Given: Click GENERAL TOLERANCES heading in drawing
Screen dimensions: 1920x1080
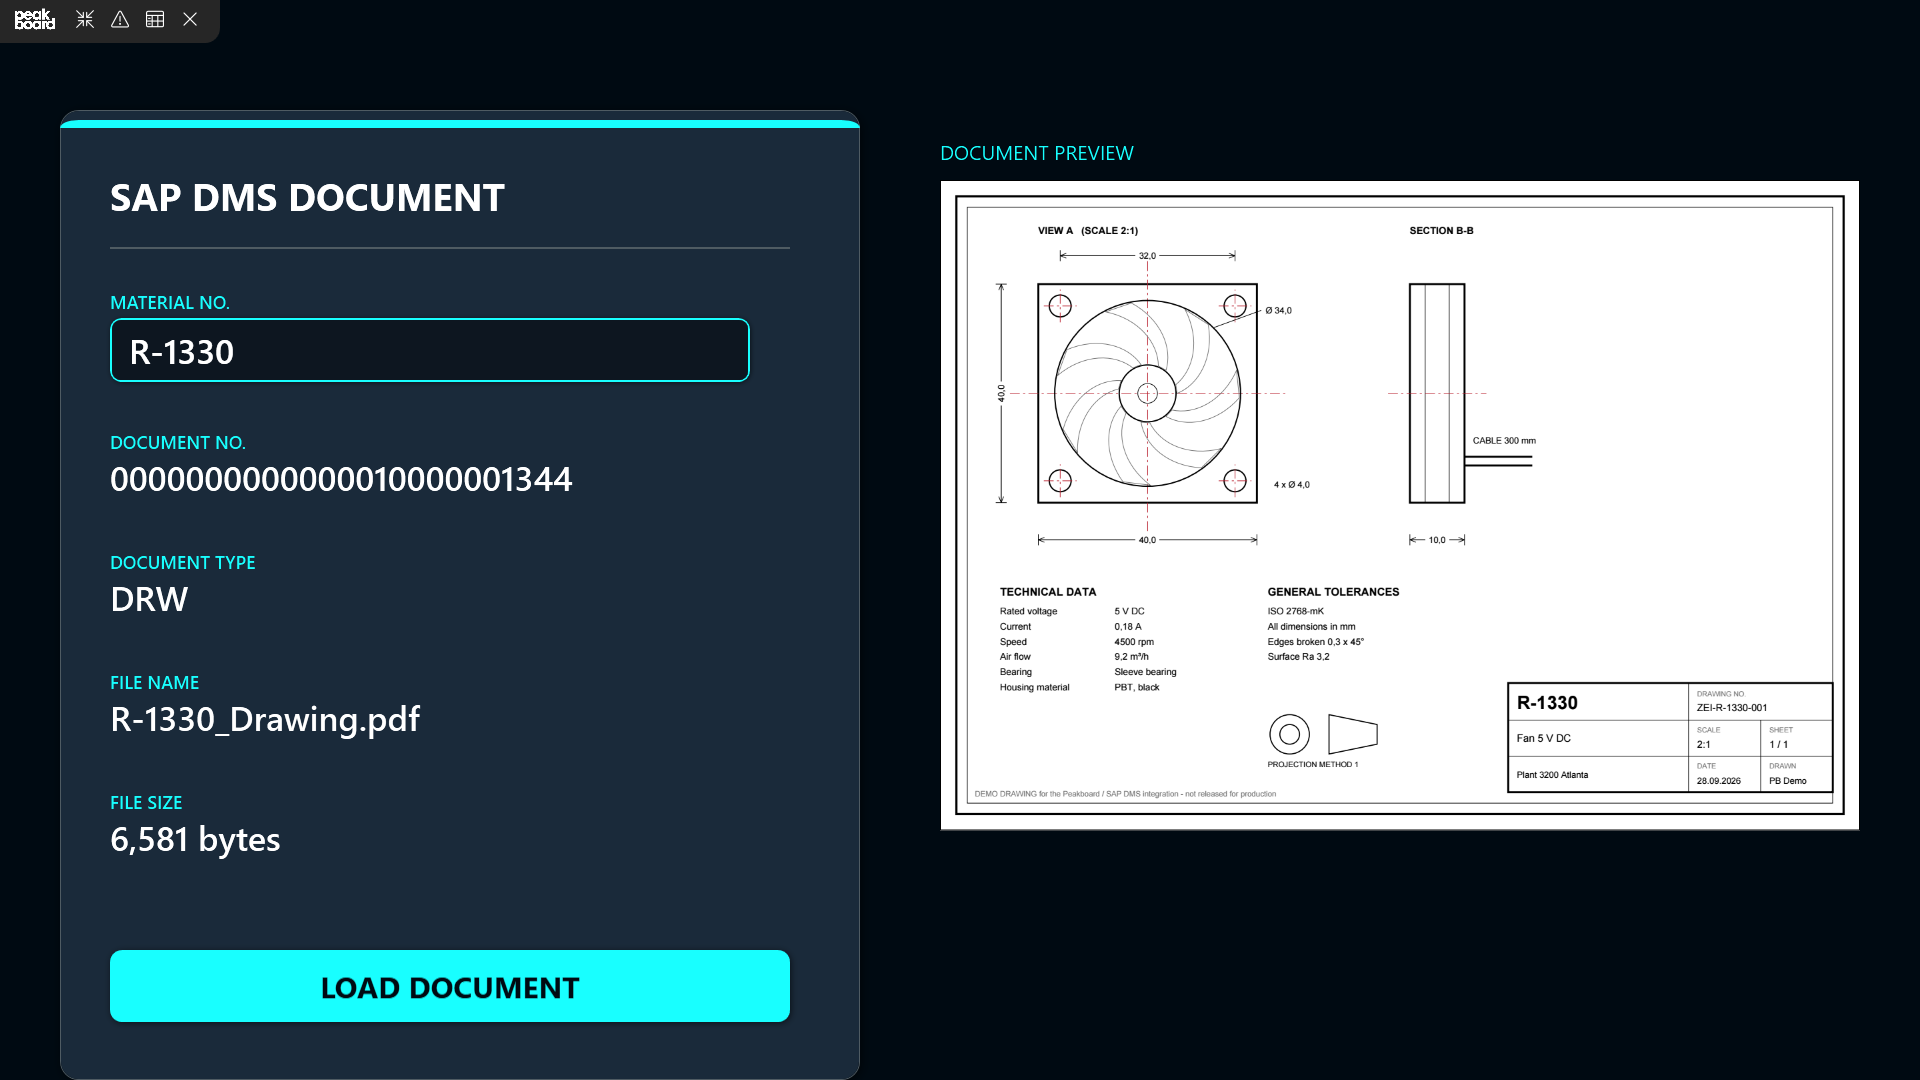Looking at the screenshot, I should point(1333,592).
